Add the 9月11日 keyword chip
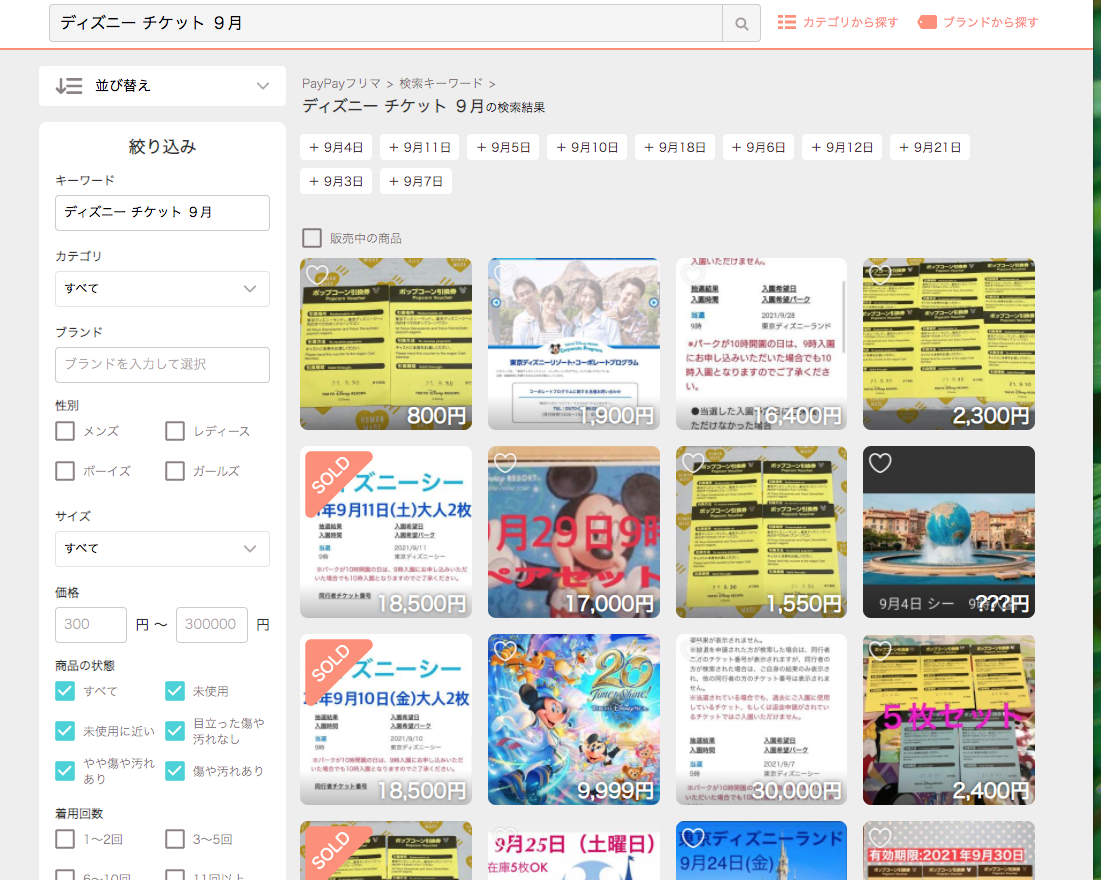This screenshot has width=1101, height=880. (x=419, y=147)
